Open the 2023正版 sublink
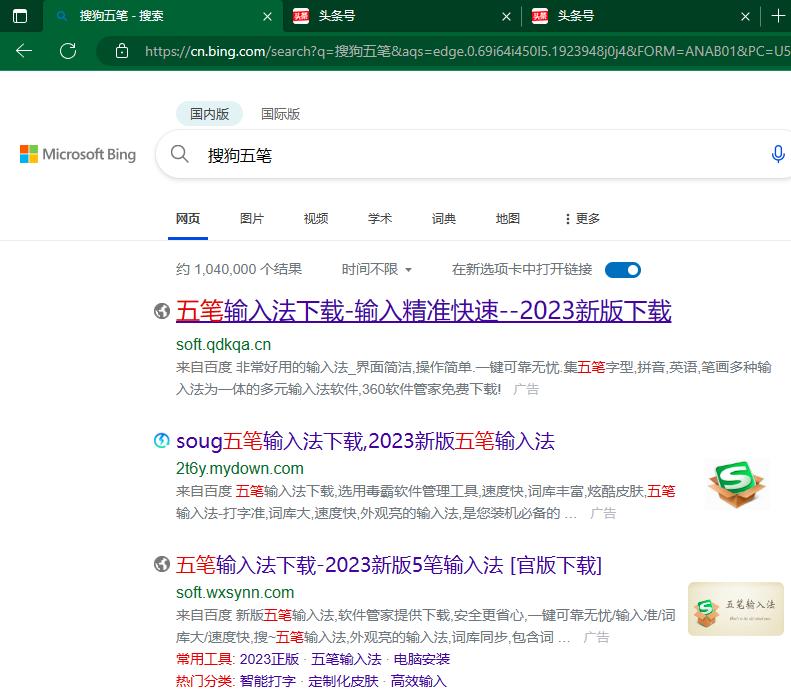Screen dimensions: 791x693 [269, 659]
